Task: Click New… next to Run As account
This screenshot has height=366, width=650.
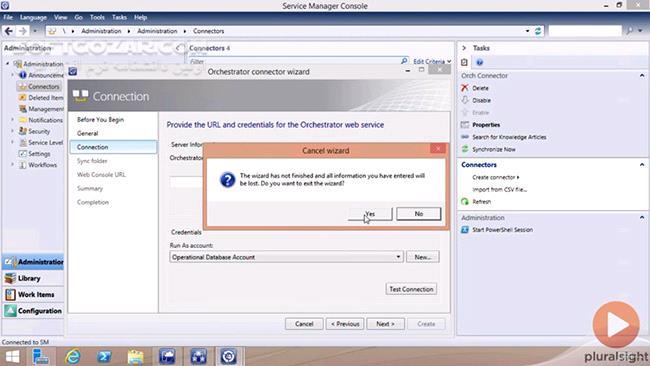Action: (x=422, y=257)
